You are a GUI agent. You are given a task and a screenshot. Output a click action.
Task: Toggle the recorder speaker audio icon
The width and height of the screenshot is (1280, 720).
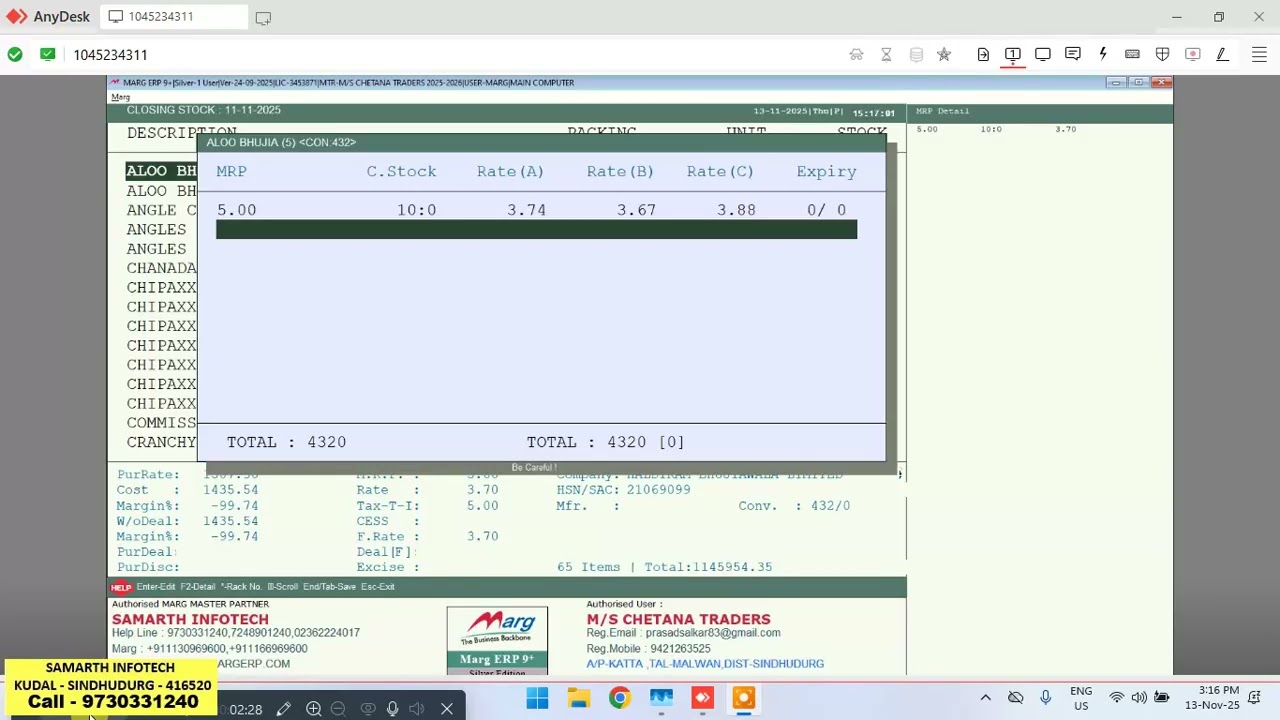(417, 709)
